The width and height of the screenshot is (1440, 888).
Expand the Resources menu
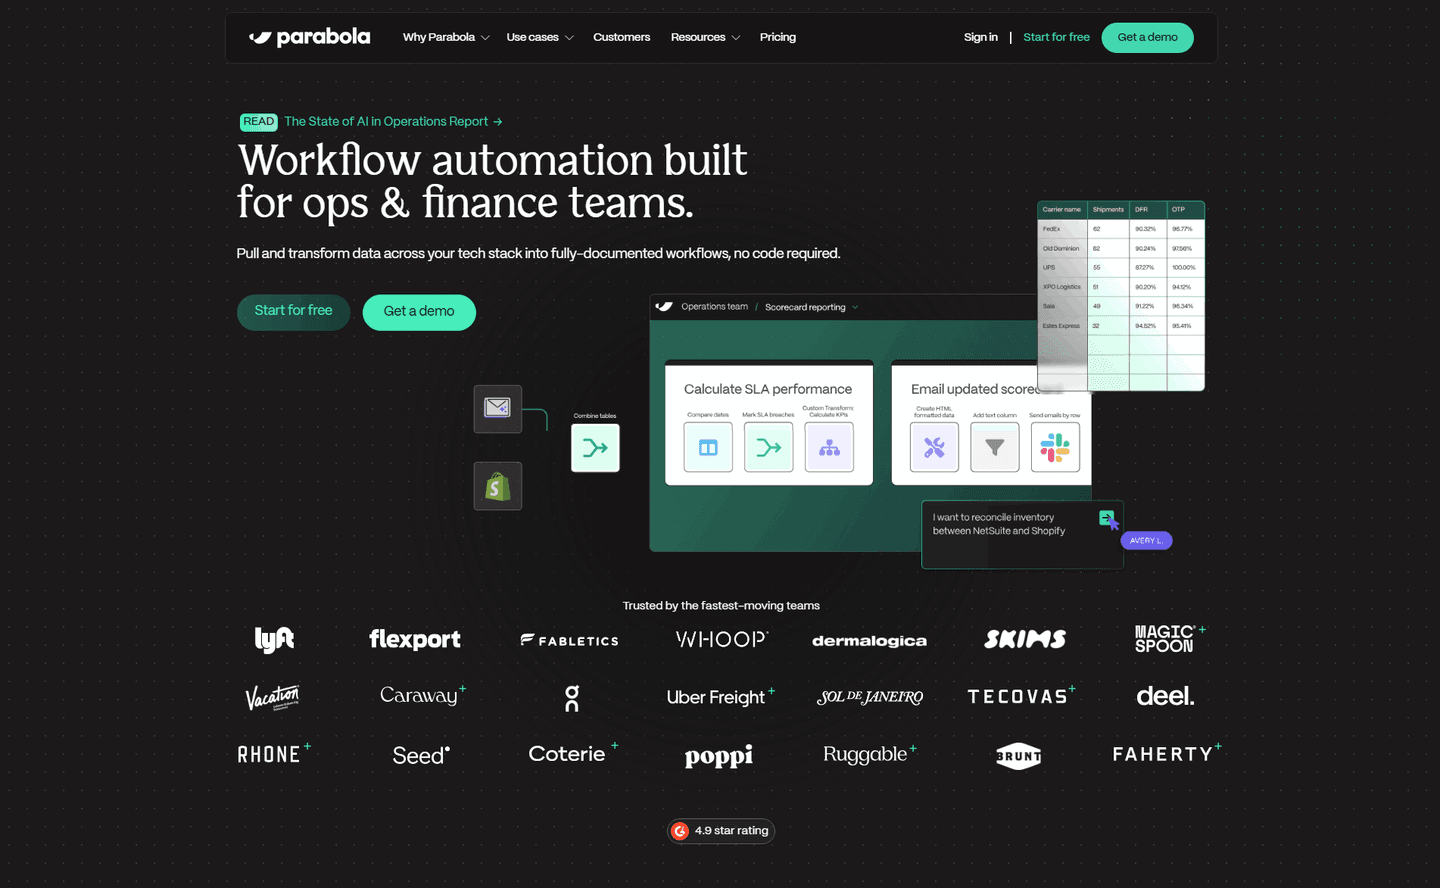pos(705,37)
